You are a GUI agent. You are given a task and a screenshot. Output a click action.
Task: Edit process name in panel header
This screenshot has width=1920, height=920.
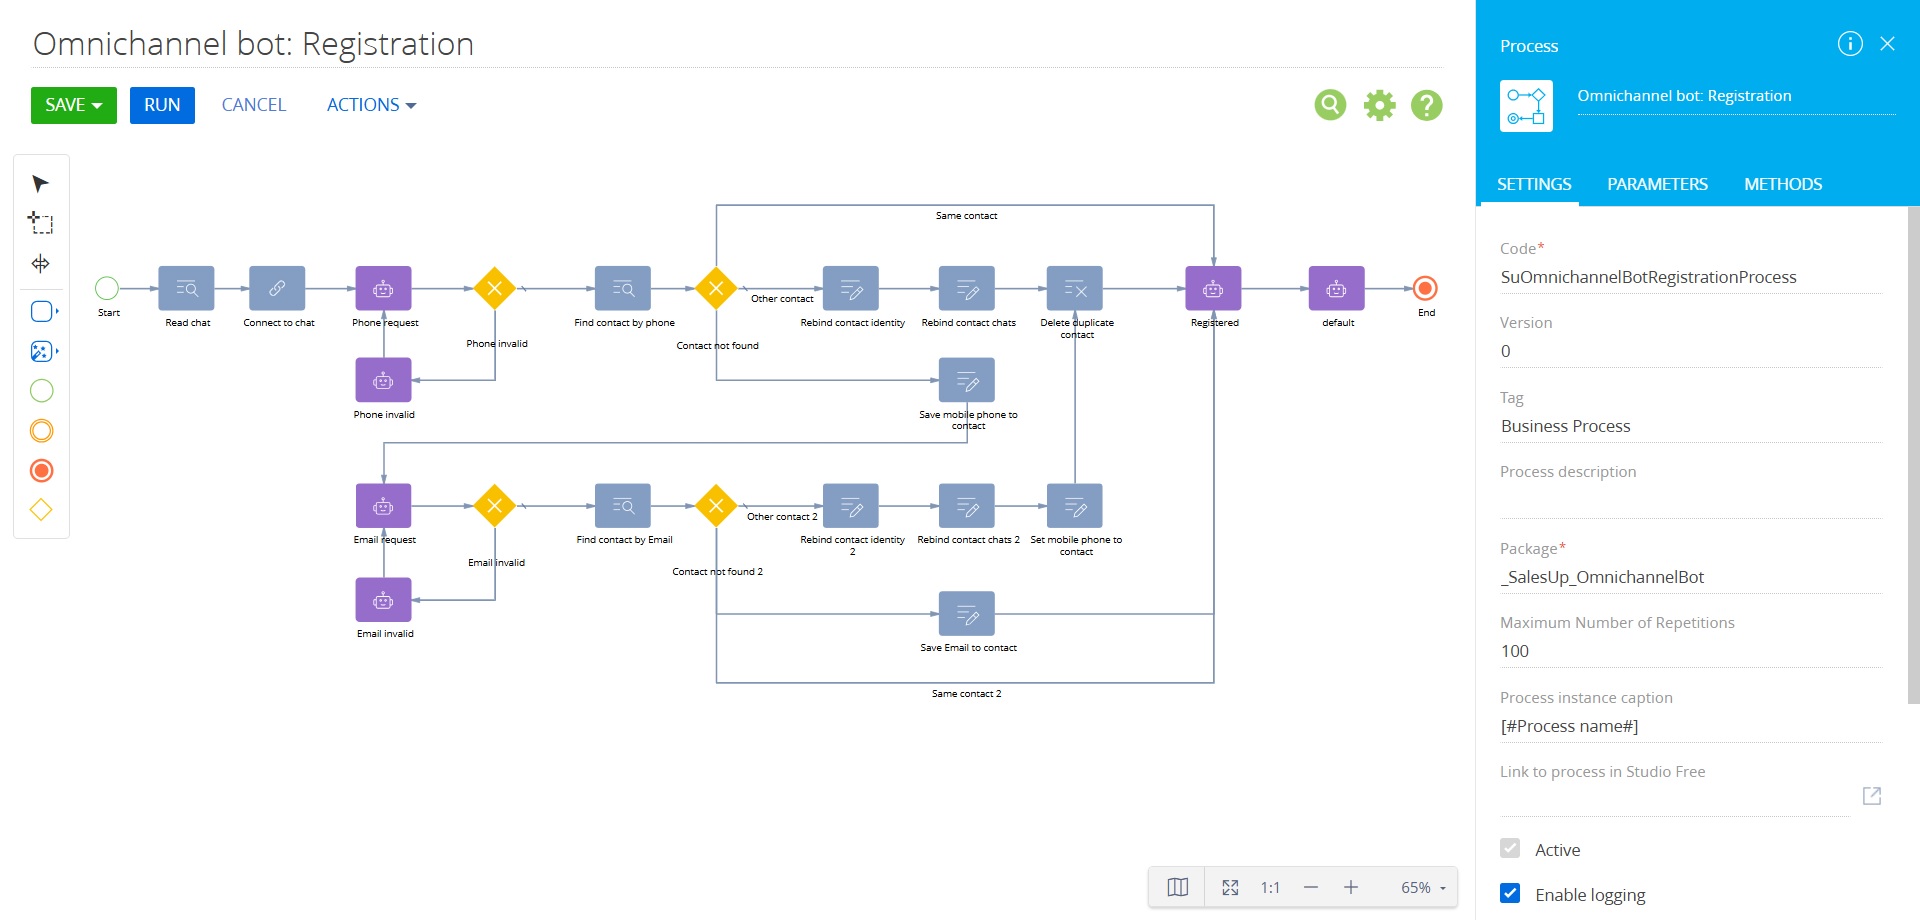[x=1736, y=96]
